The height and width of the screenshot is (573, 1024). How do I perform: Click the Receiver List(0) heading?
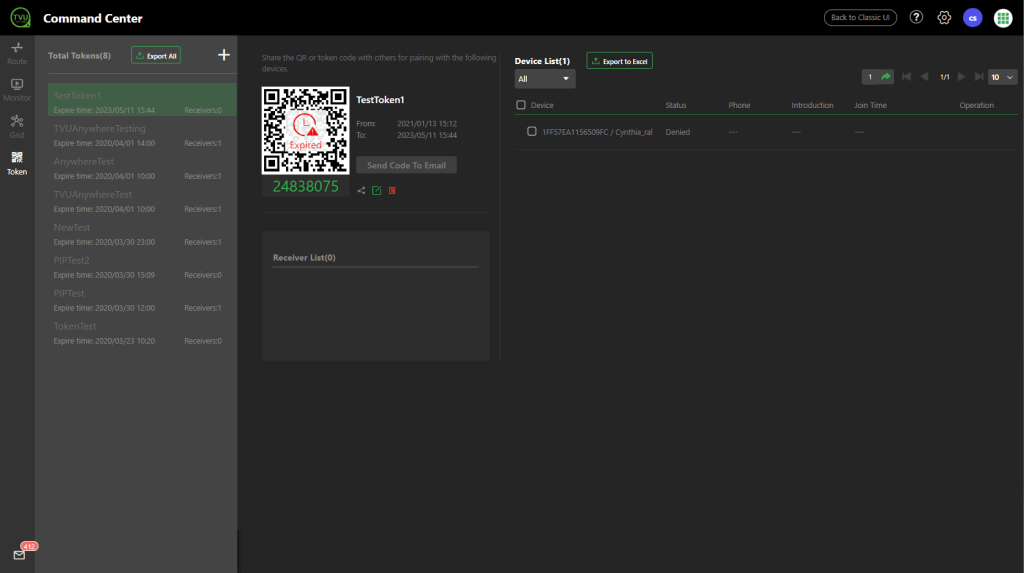tap(304, 257)
